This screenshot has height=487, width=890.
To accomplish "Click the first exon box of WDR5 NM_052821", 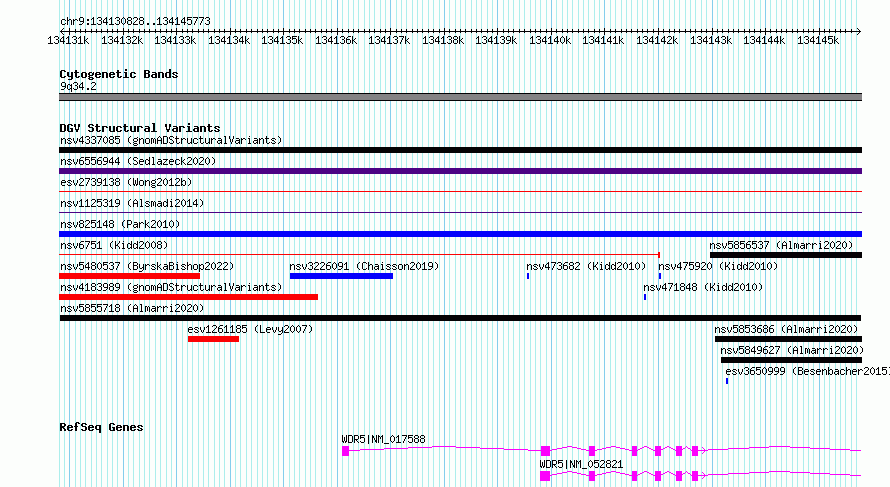I will tap(545, 476).
